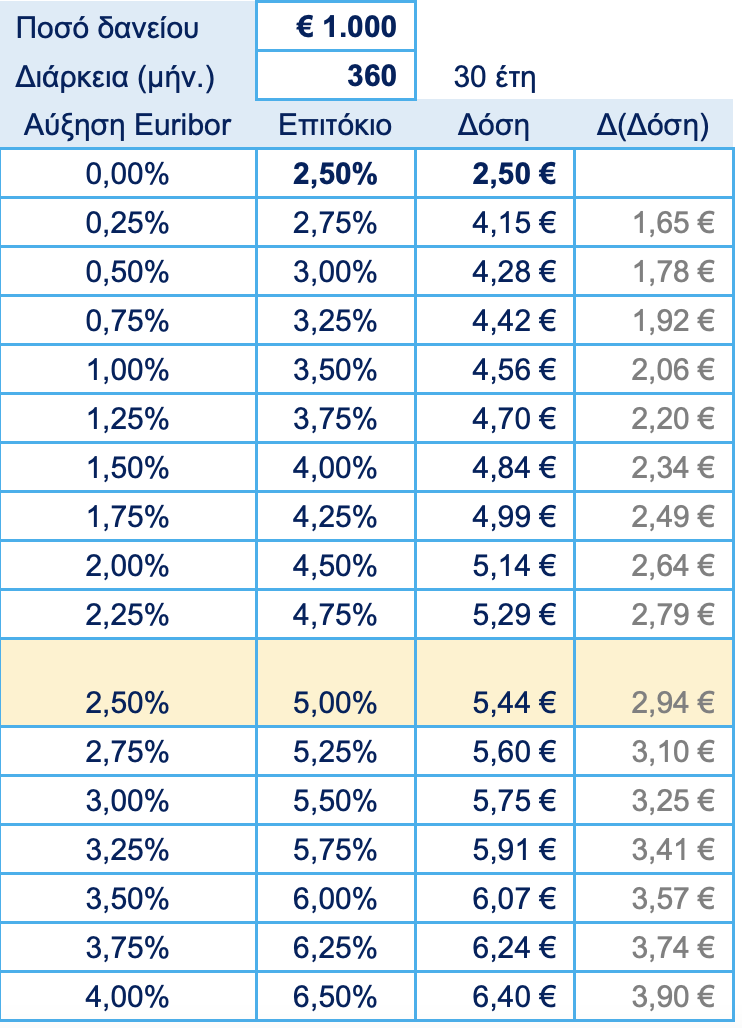
Task: Select the 6,50% interest rate cell
Action: tap(336, 997)
